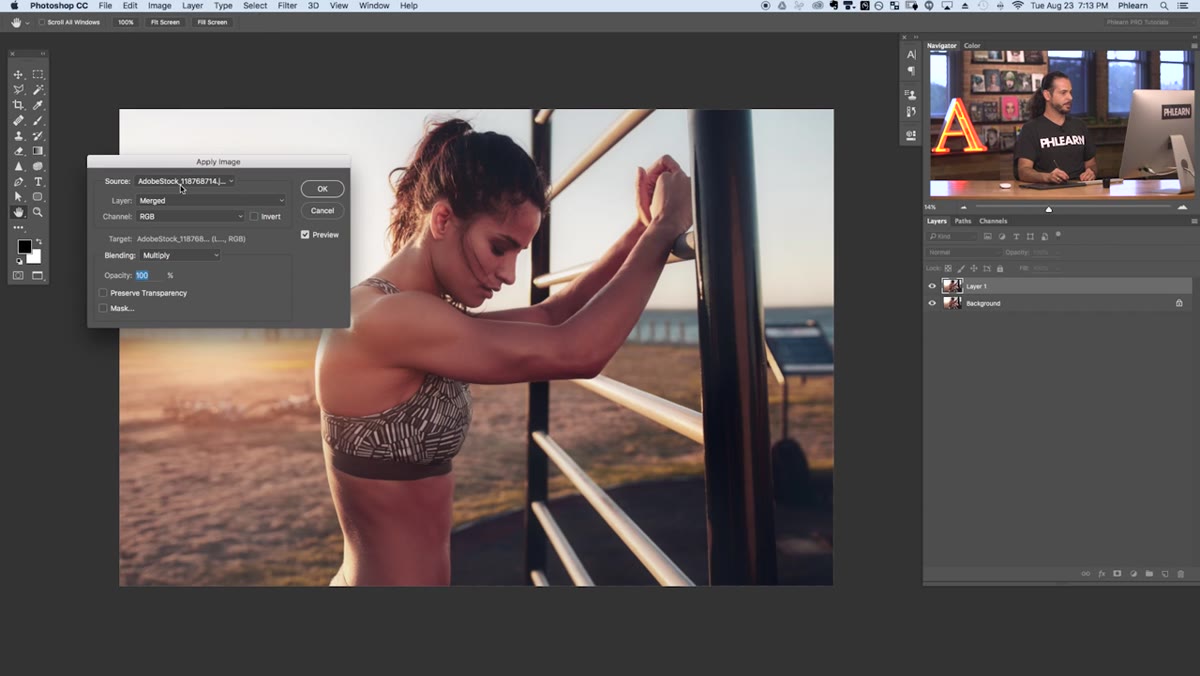Open the Blending dropdown set to Multiply

tap(180, 255)
